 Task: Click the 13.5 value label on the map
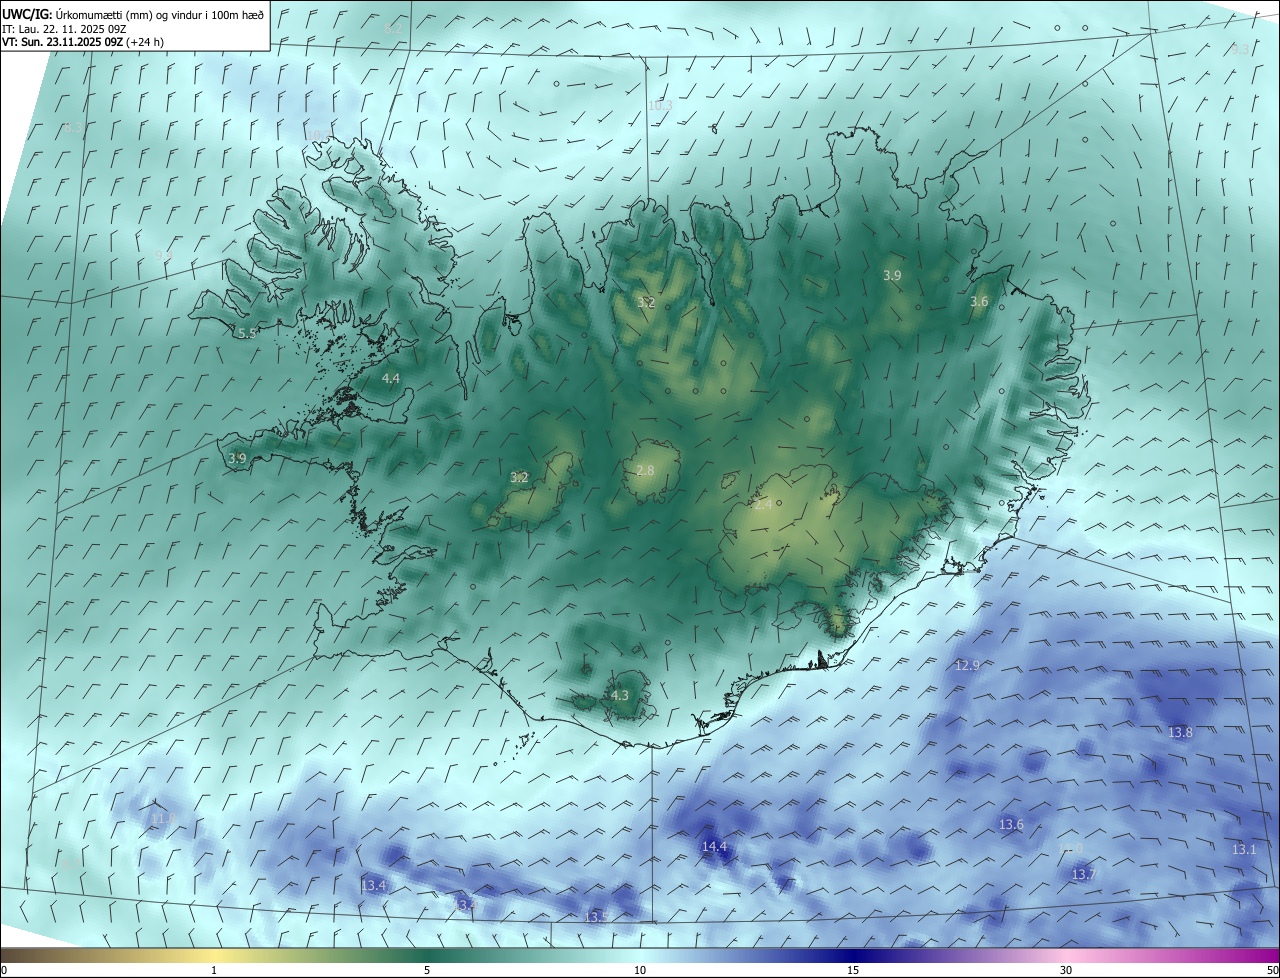tap(596, 916)
